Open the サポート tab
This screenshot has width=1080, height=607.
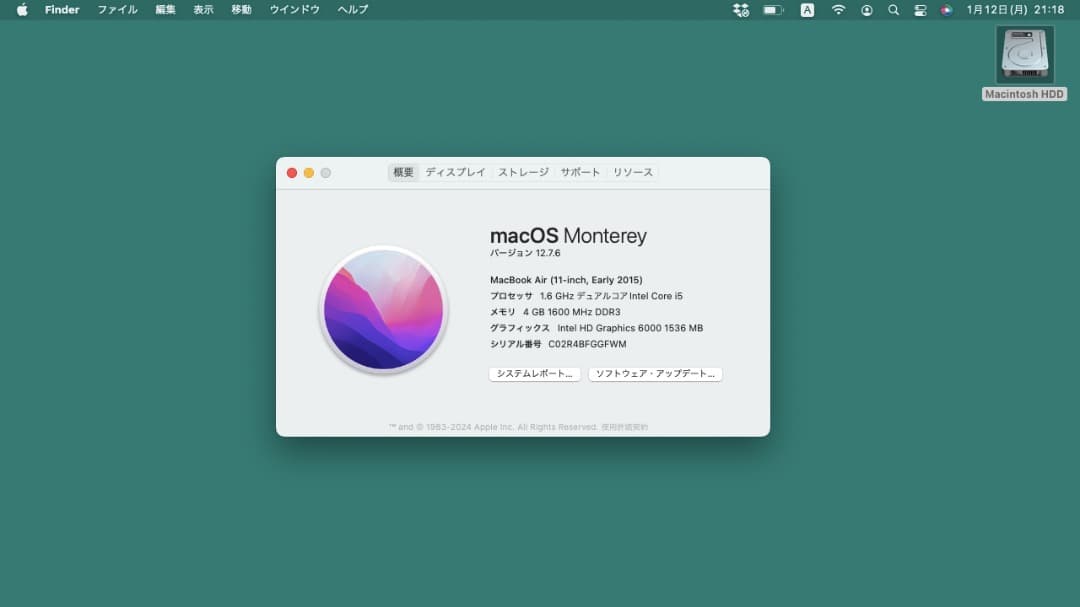click(x=580, y=172)
